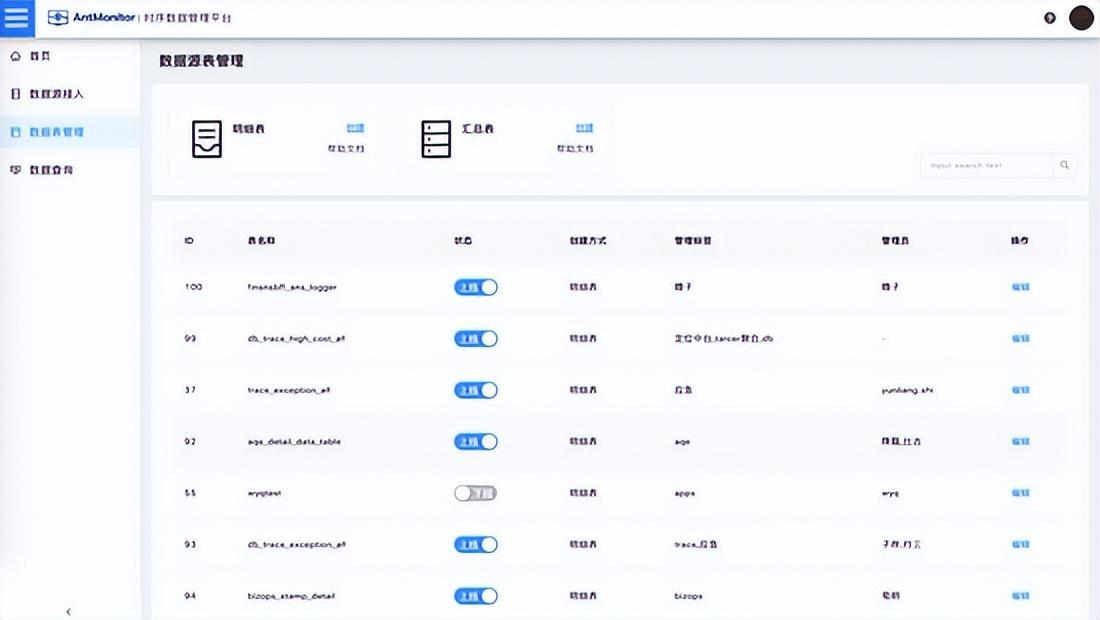Focus the 'input search text' field
The image size is (1100, 620).
click(986, 166)
